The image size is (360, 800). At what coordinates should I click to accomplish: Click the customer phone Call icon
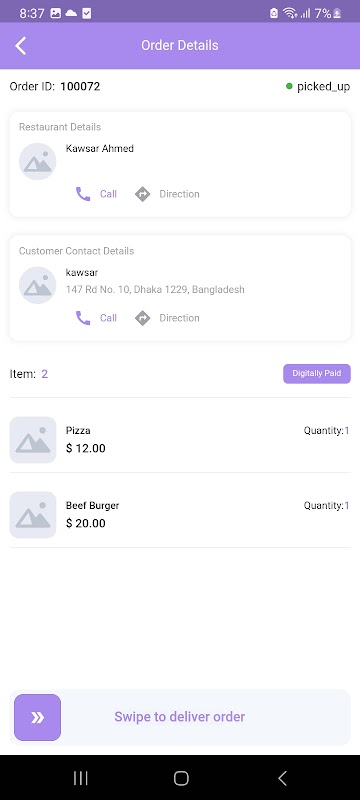point(83,318)
